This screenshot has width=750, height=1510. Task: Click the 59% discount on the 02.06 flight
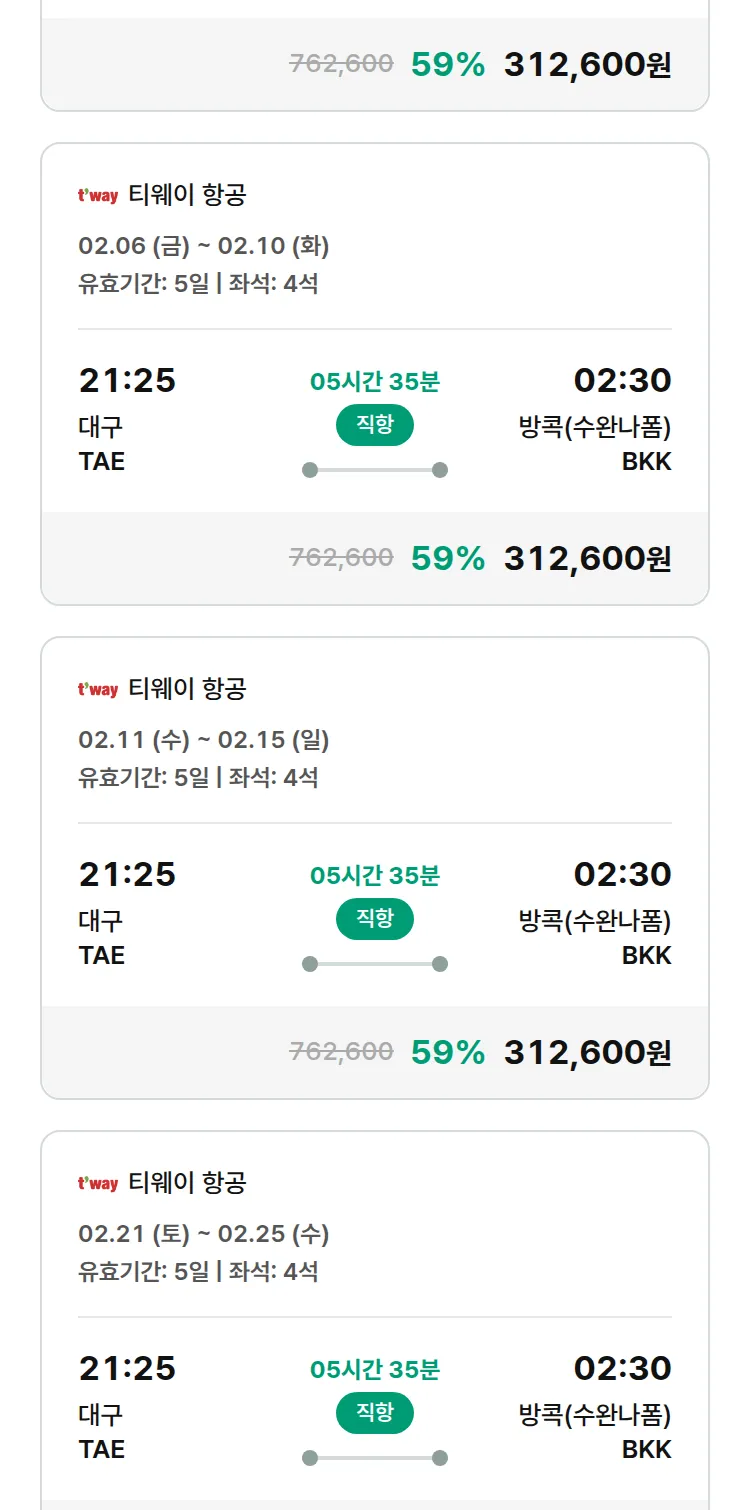tap(448, 558)
